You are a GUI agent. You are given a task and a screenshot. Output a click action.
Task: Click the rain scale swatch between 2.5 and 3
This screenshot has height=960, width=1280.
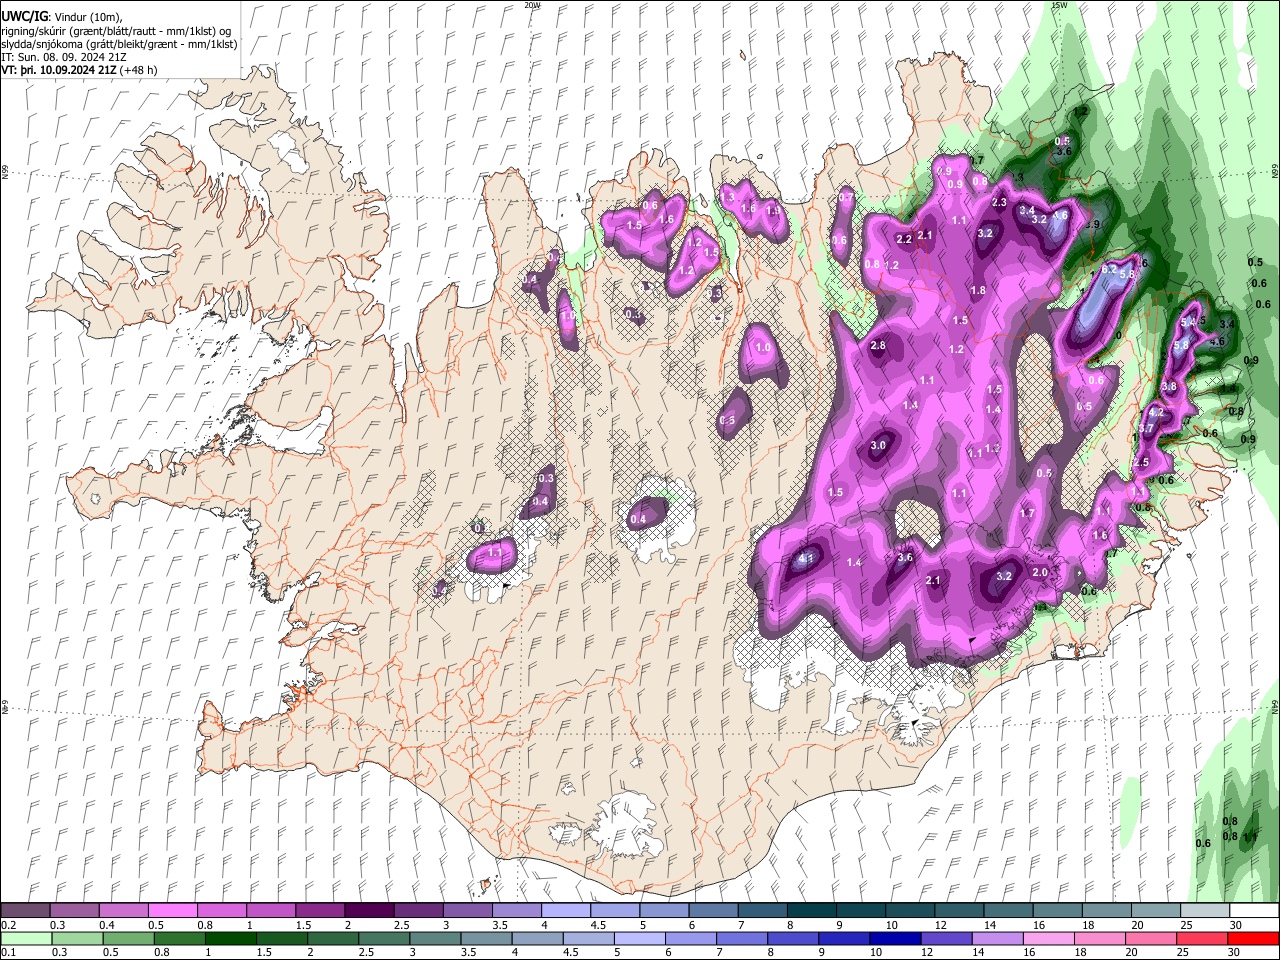[x=382, y=938]
